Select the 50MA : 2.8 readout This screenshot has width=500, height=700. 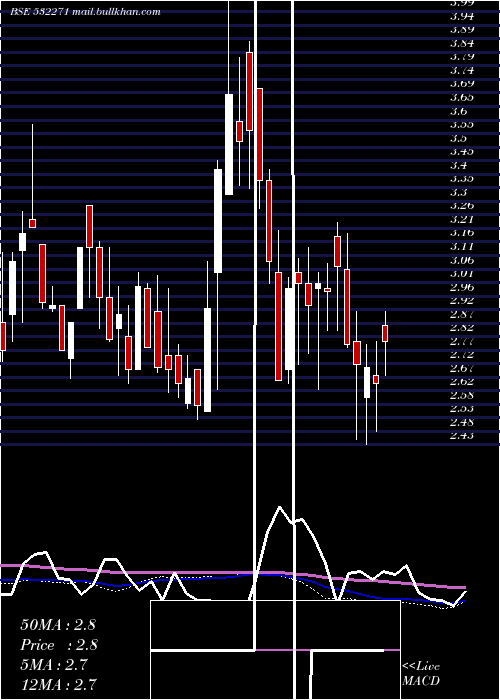click(x=58, y=625)
